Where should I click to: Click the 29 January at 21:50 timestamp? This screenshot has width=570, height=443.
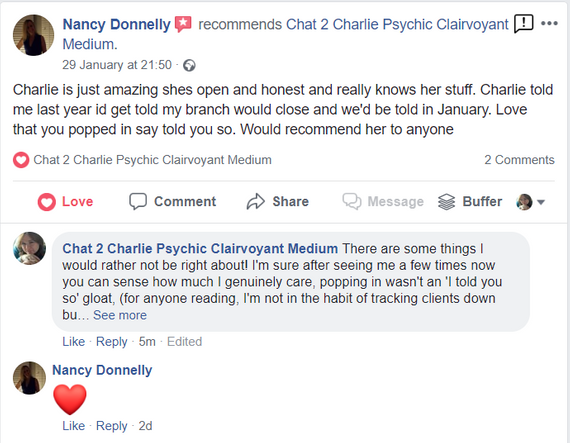[x=117, y=65]
